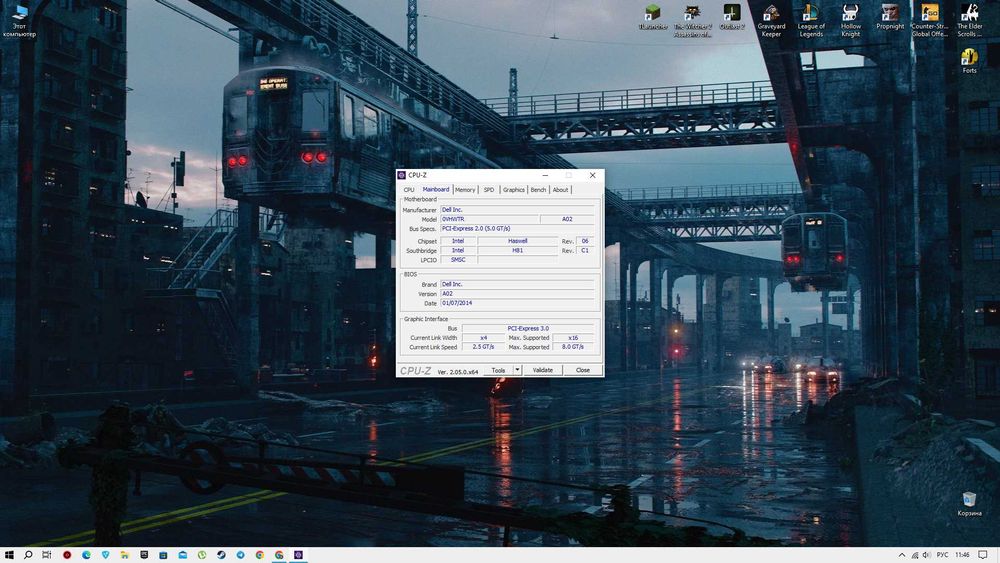The height and width of the screenshot is (563, 1000).
Task: Open the Propnight desktop shortcut
Action: (x=890, y=17)
